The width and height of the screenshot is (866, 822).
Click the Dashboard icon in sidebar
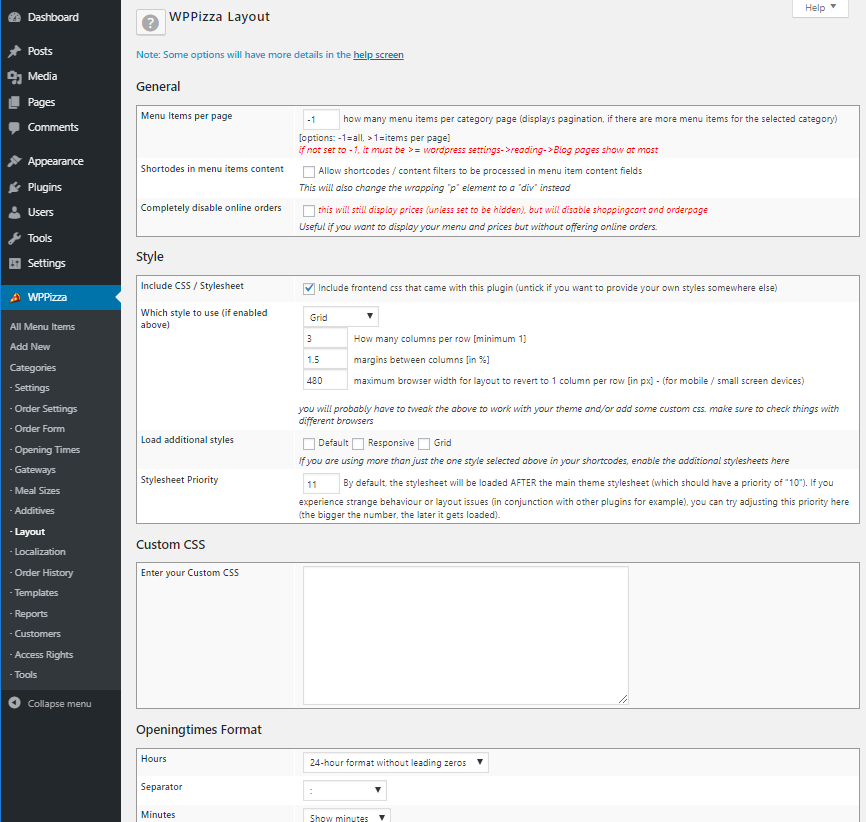[14, 18]
